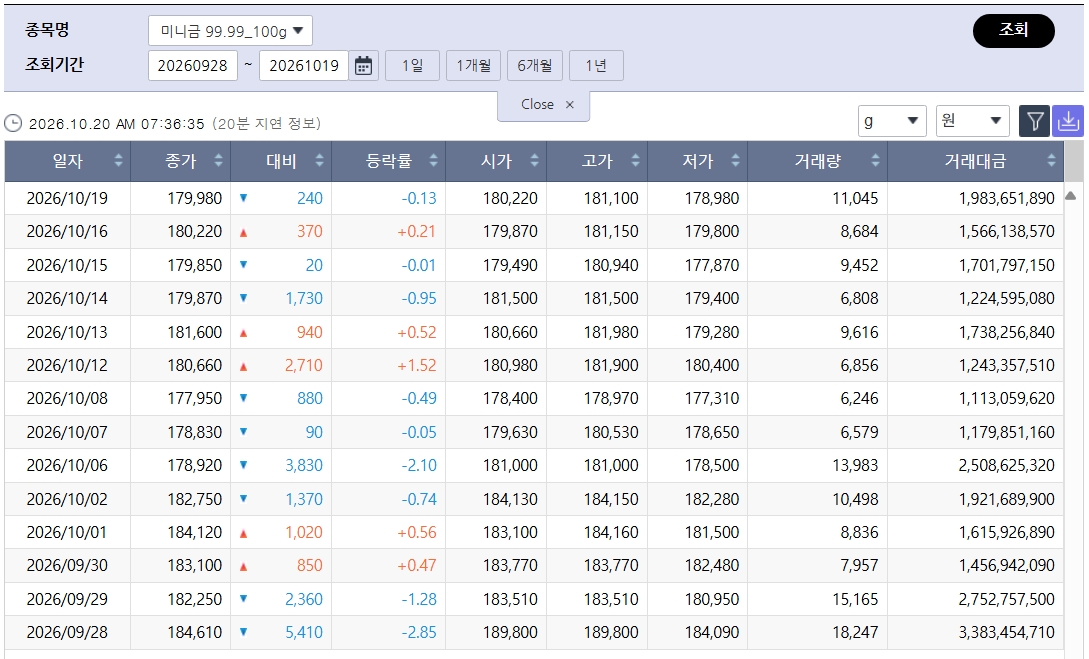This screenshot has height=659, width=1089.
Task: Click the 조회 search button
Action: pos(1013,31)
